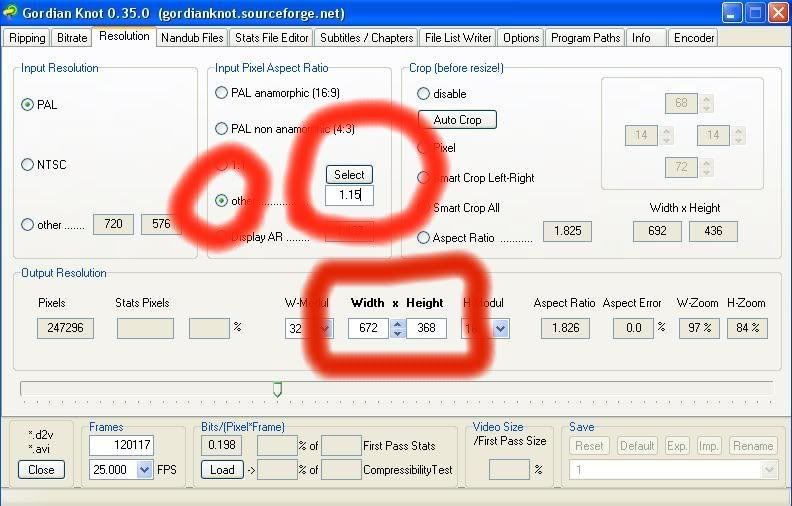
Task: Go to Stats File Editor tab
Action: [271, 38]
